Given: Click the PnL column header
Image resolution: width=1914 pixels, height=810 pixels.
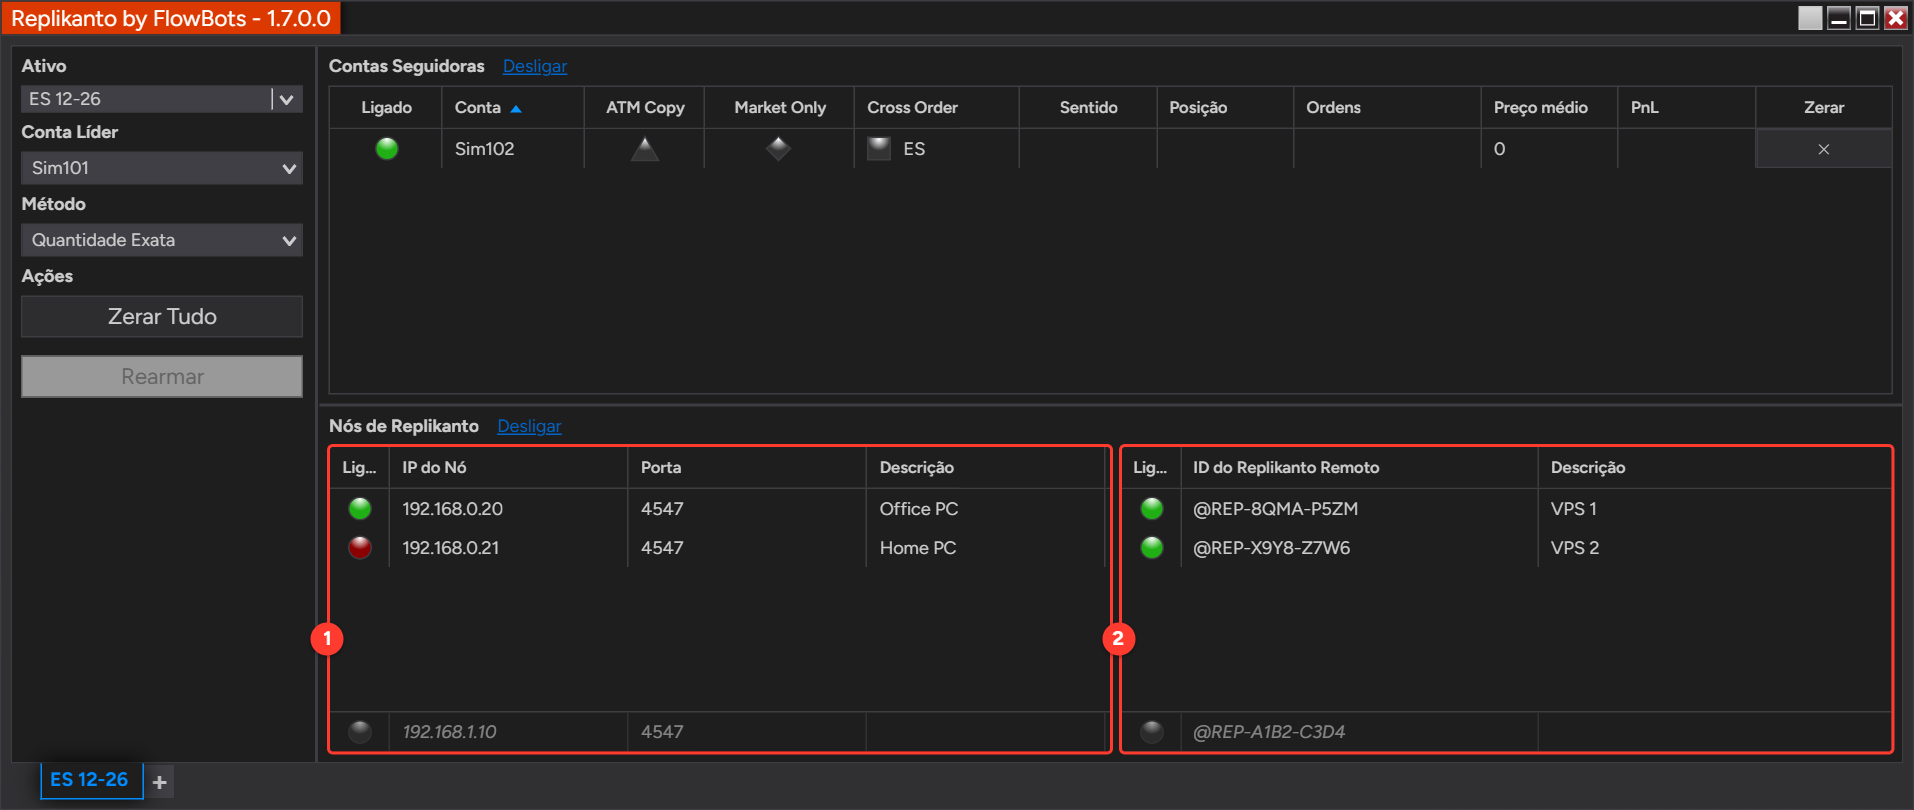Looking at the screenshot, I should 1686,107.
